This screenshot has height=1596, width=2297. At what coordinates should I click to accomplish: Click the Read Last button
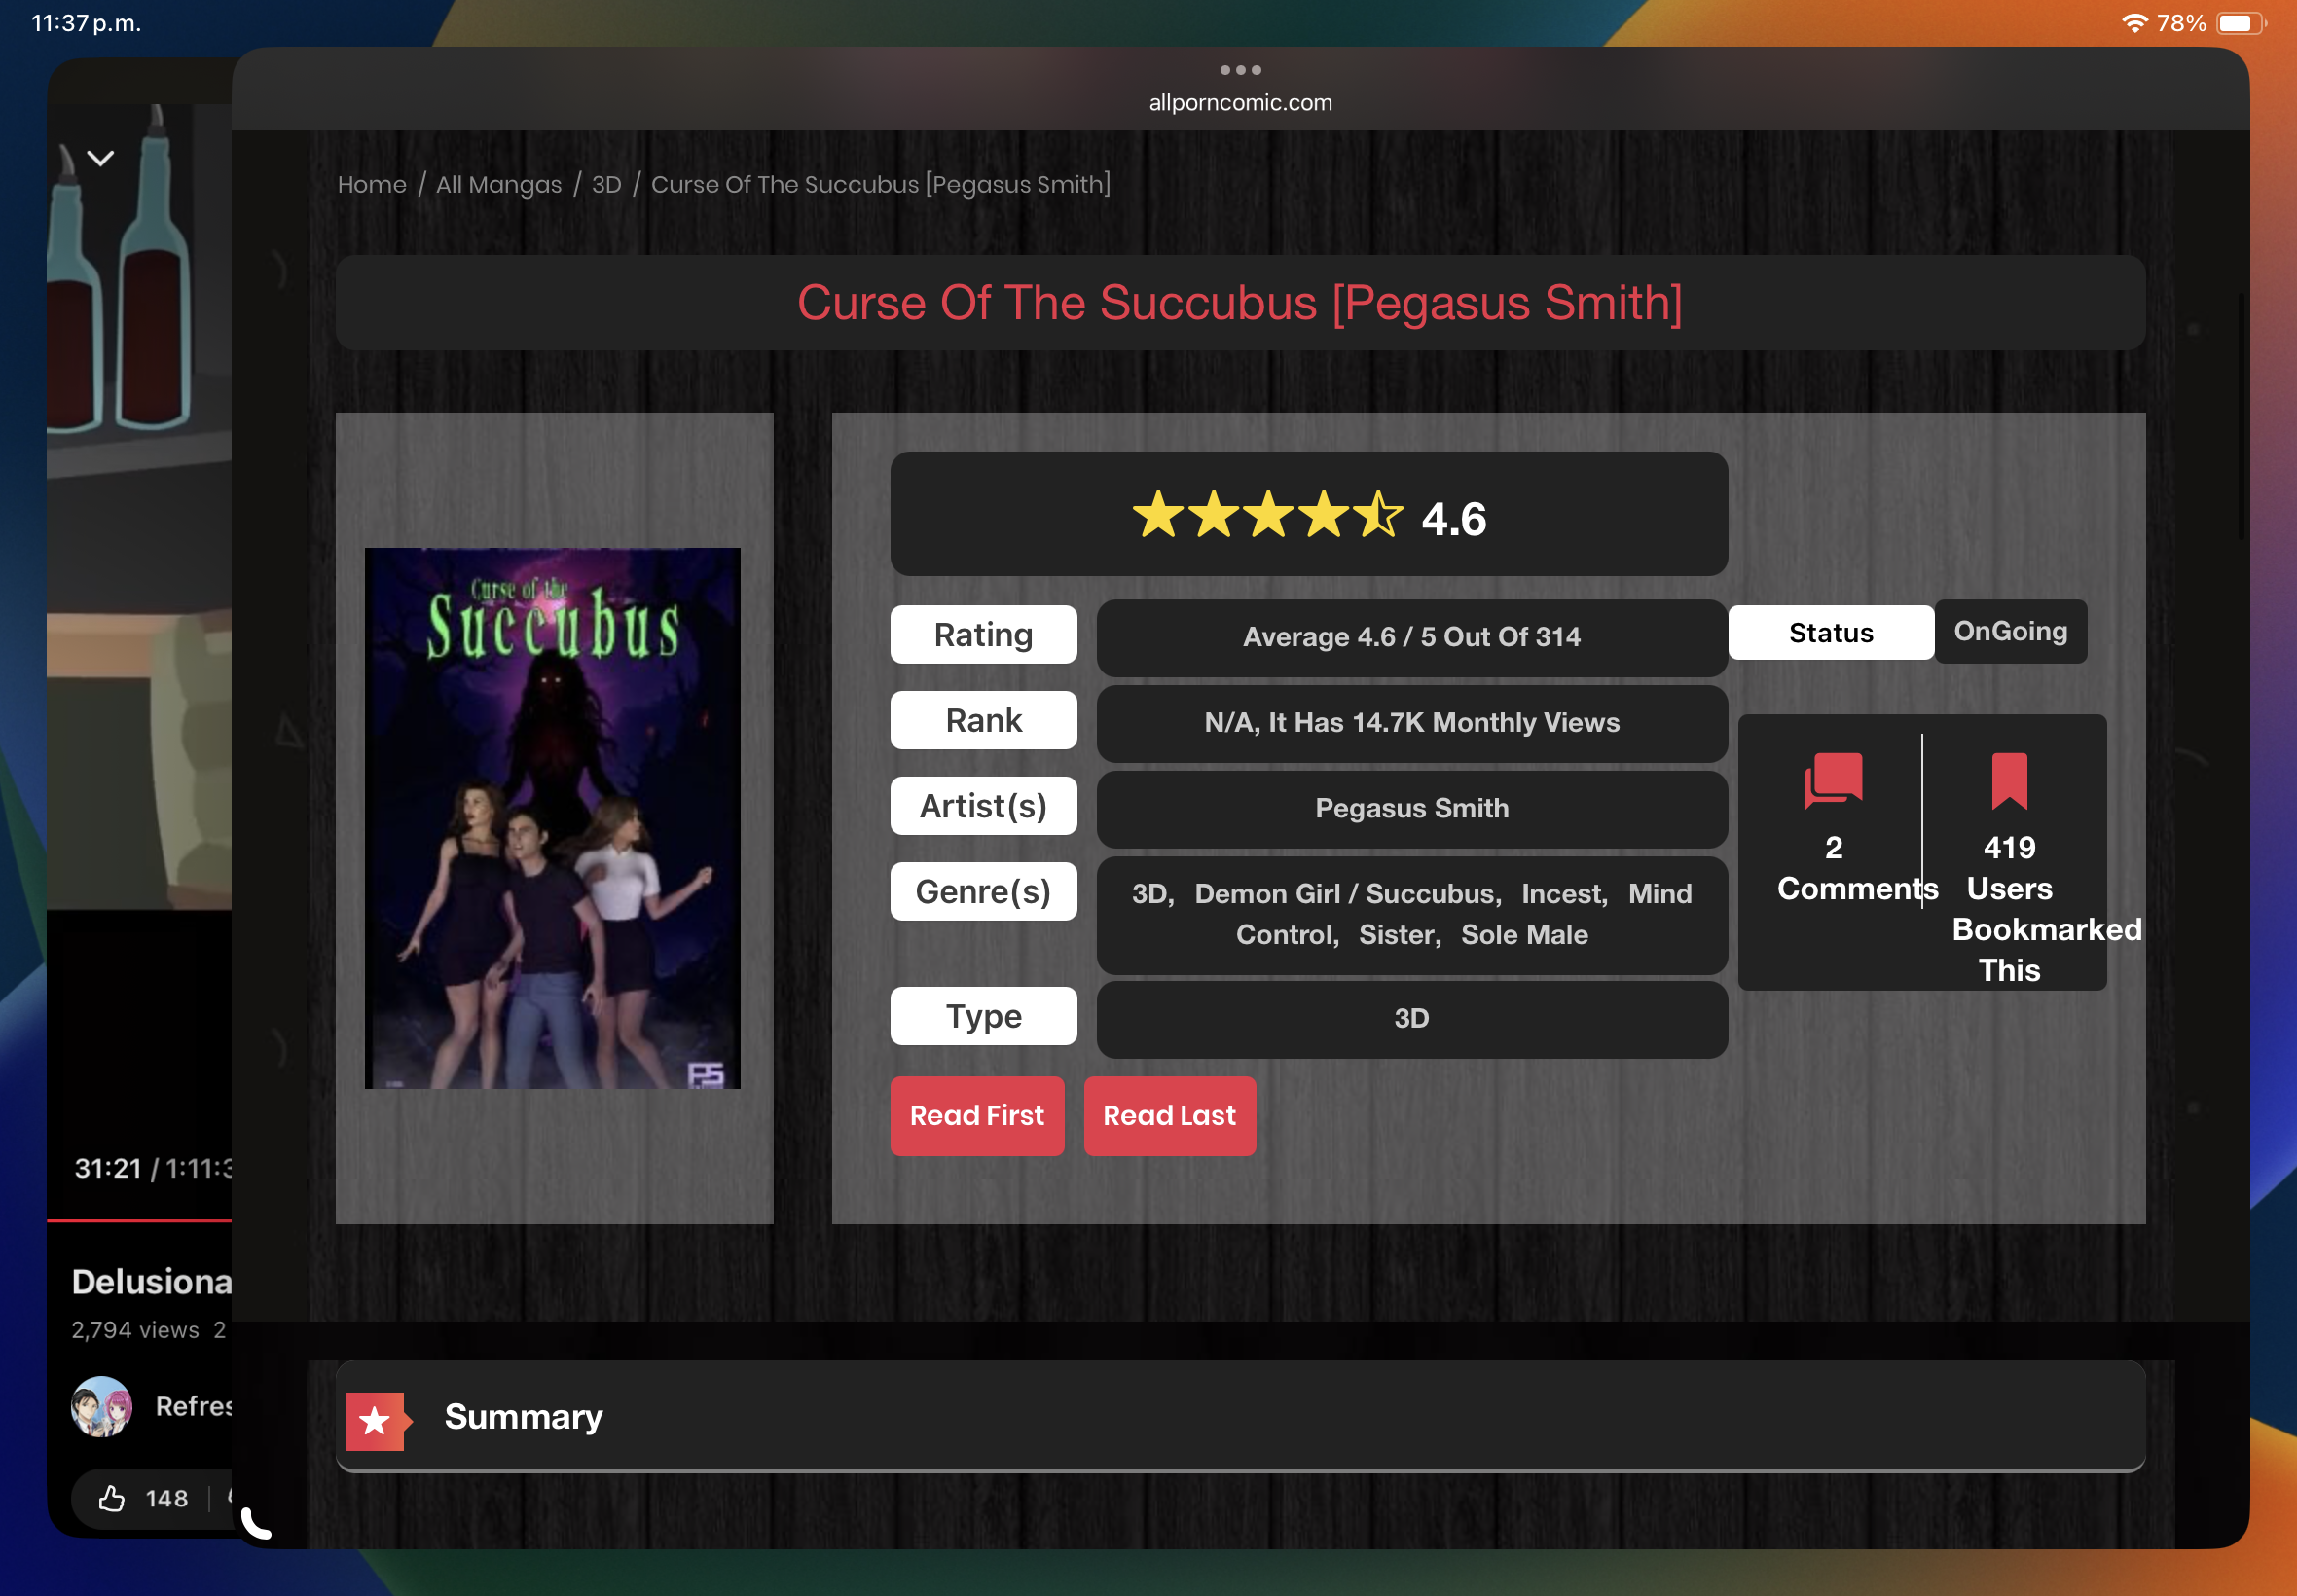[x=1169, y=1116]
